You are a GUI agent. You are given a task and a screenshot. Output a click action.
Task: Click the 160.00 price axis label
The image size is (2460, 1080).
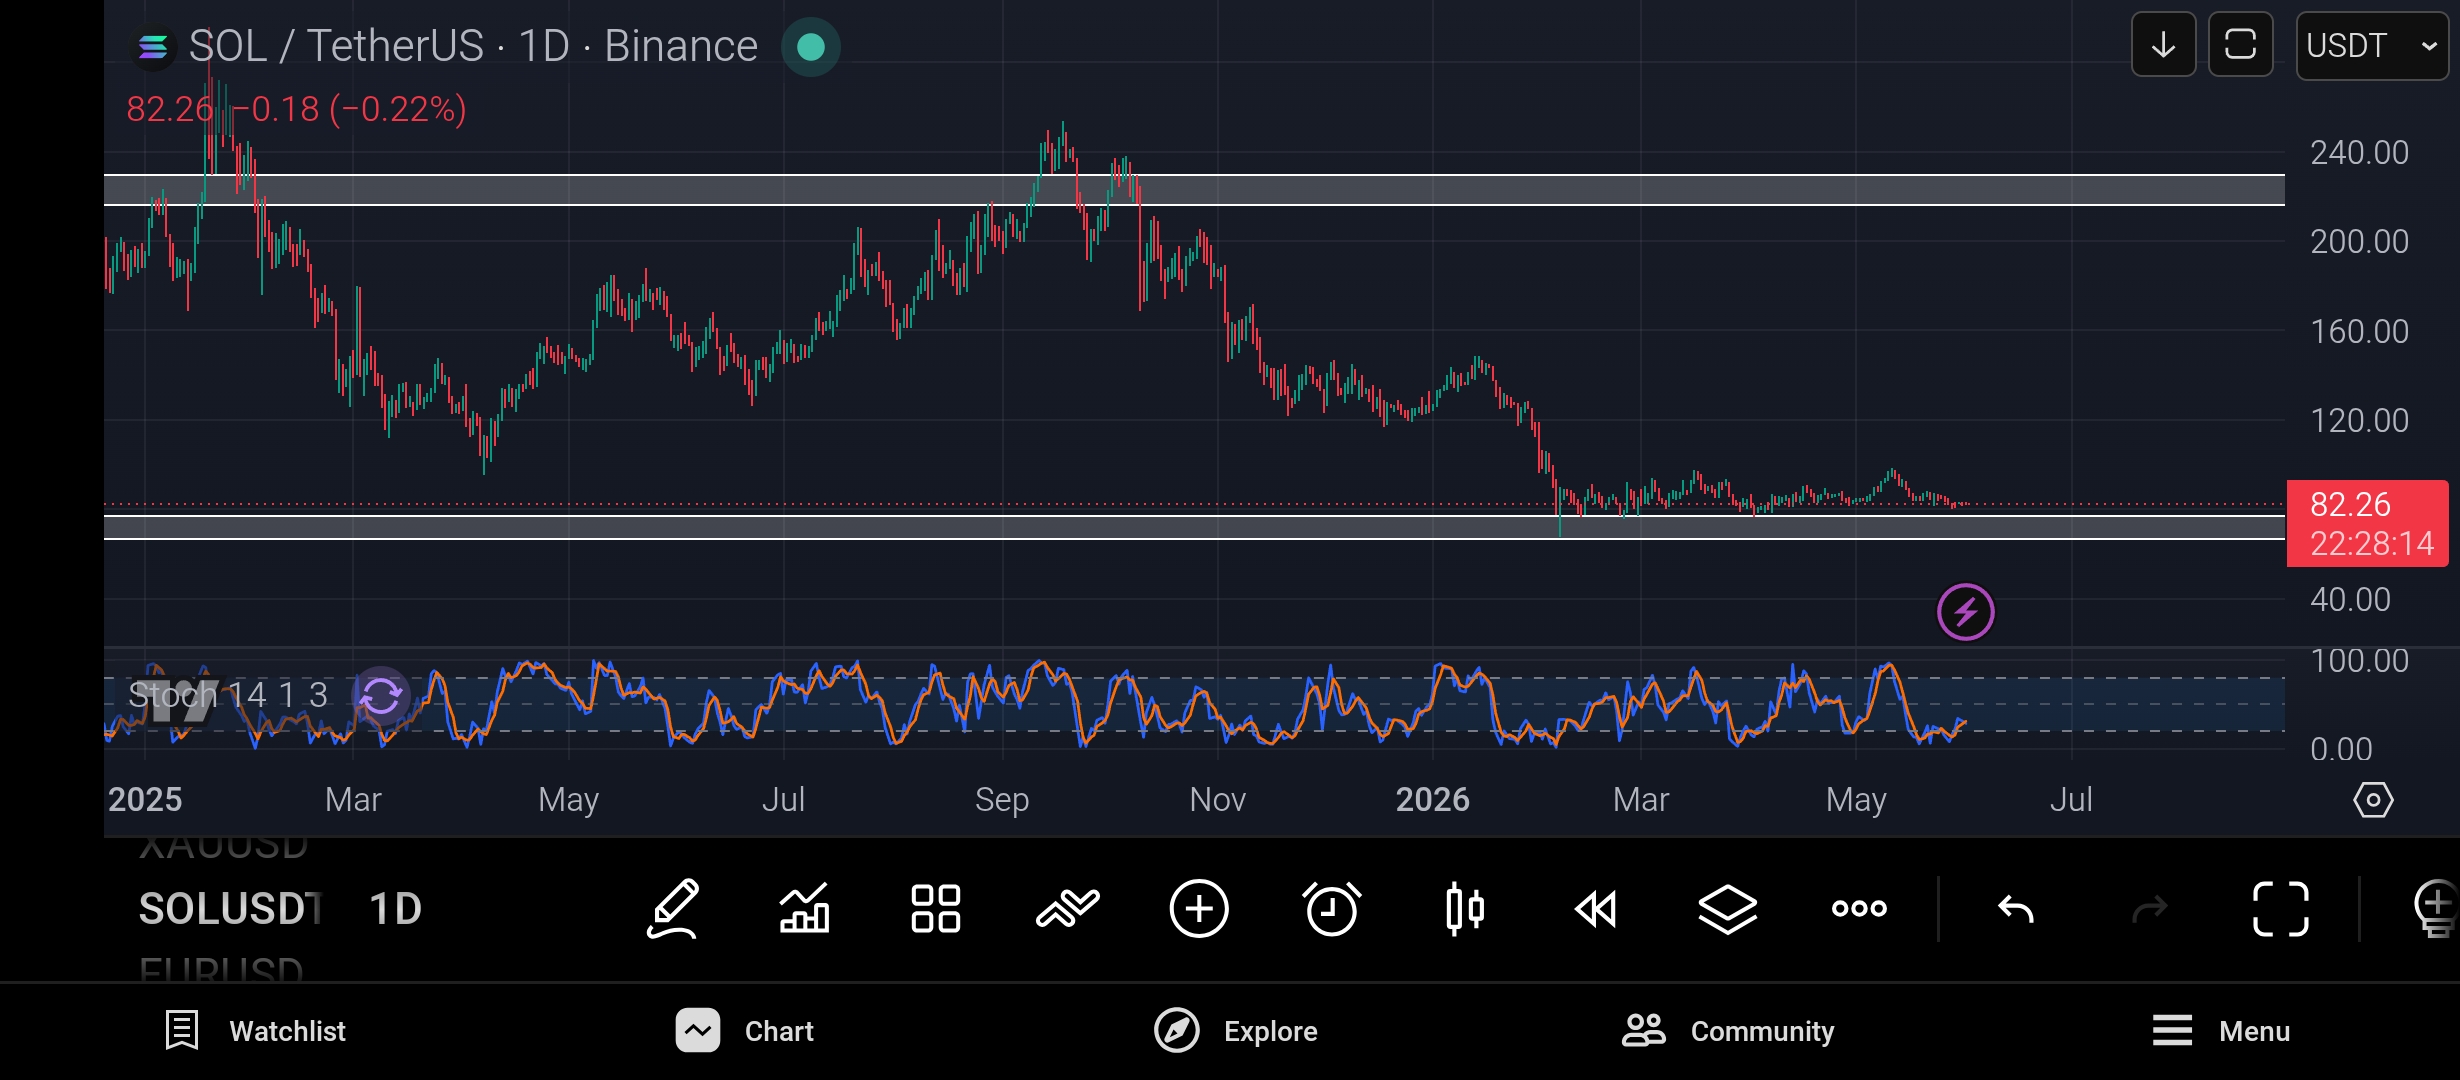(x=2360, y=331)
